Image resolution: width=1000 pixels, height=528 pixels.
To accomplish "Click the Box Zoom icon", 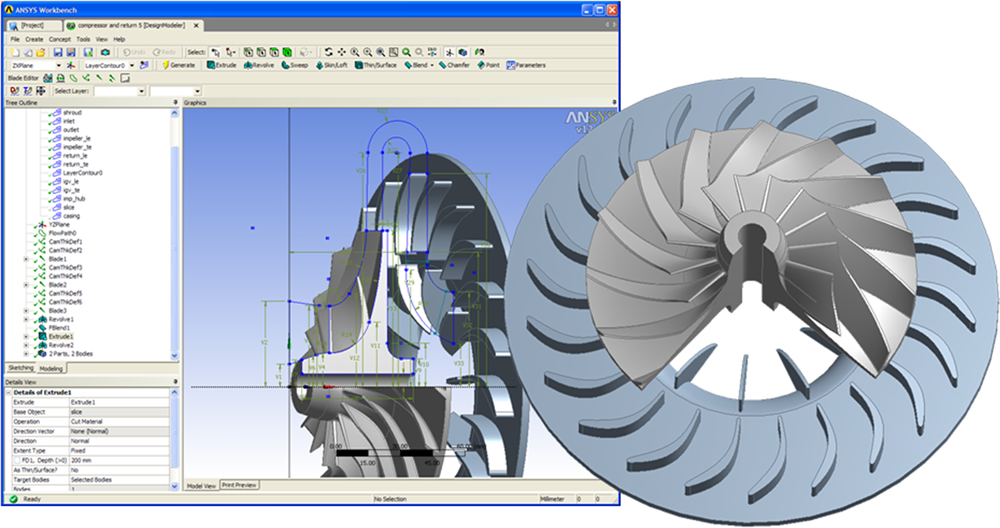I will coord(393,52).
